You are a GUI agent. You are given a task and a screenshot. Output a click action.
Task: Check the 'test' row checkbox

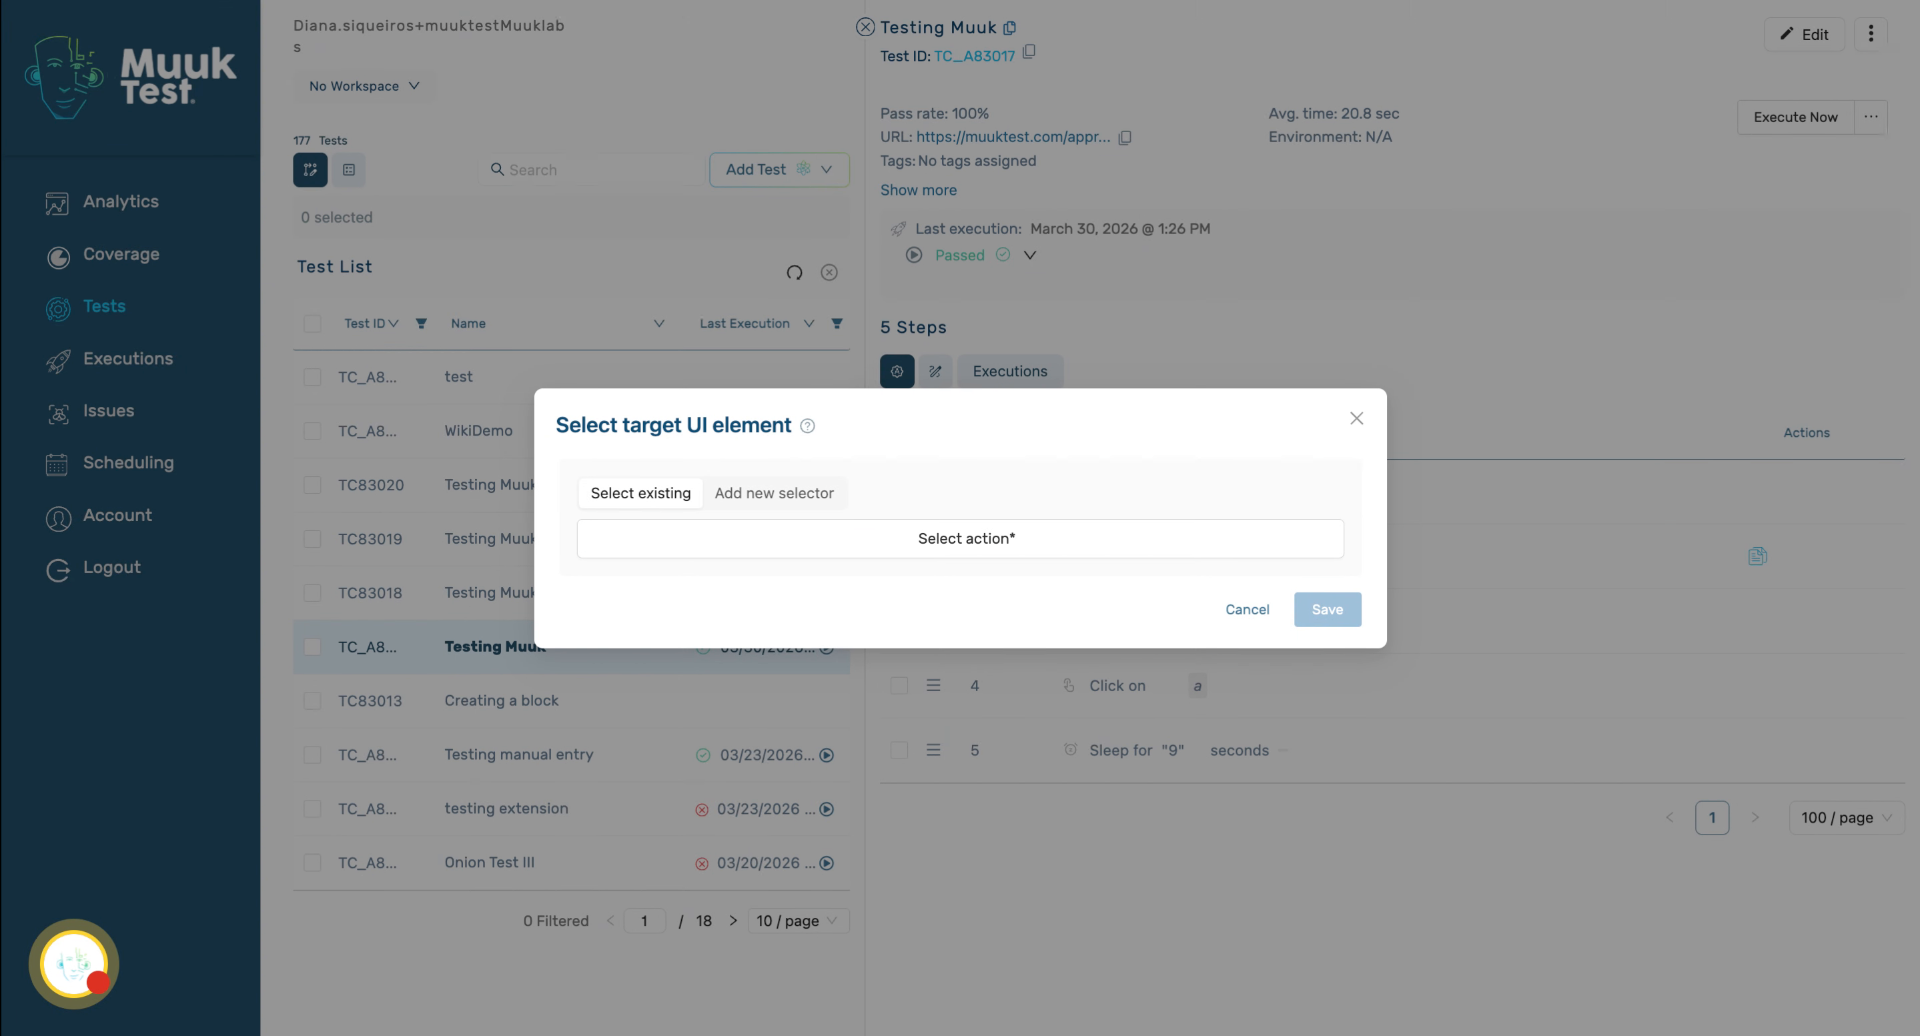pyautogui.click(x=312, y=377)
